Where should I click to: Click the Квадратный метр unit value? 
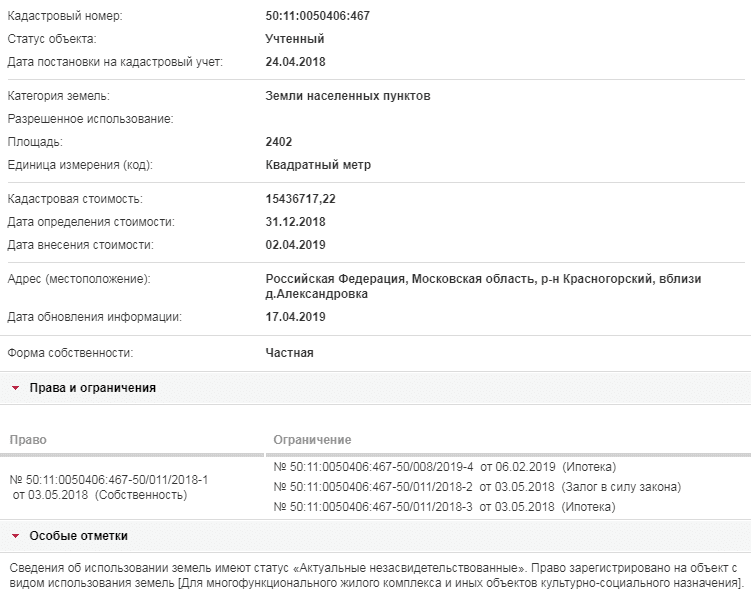click(x=318, y=165)
